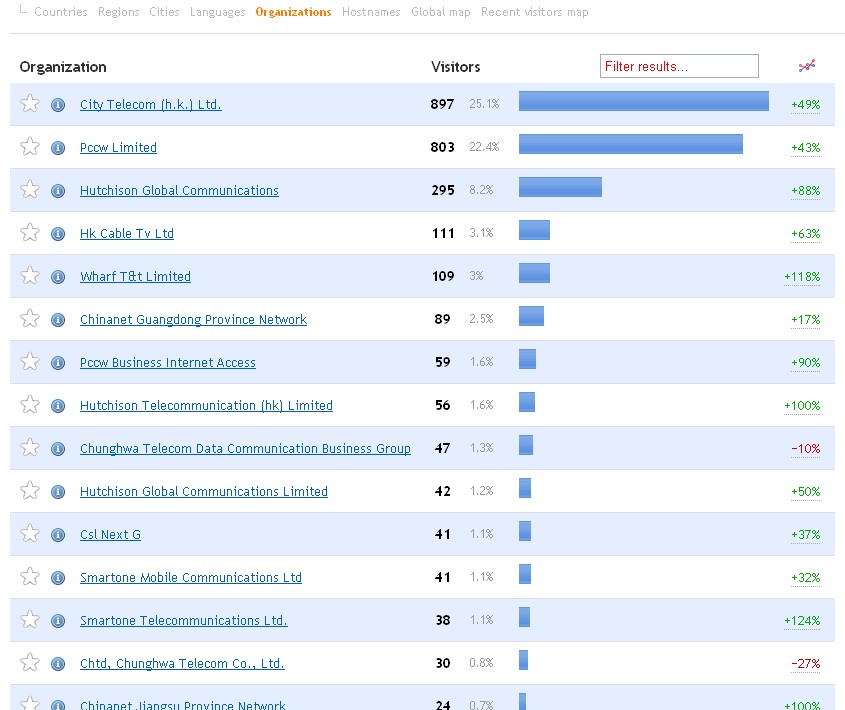Star the Wharf T&t Limited row
Viewport: 845px width, 710px height.
(30, 276)
